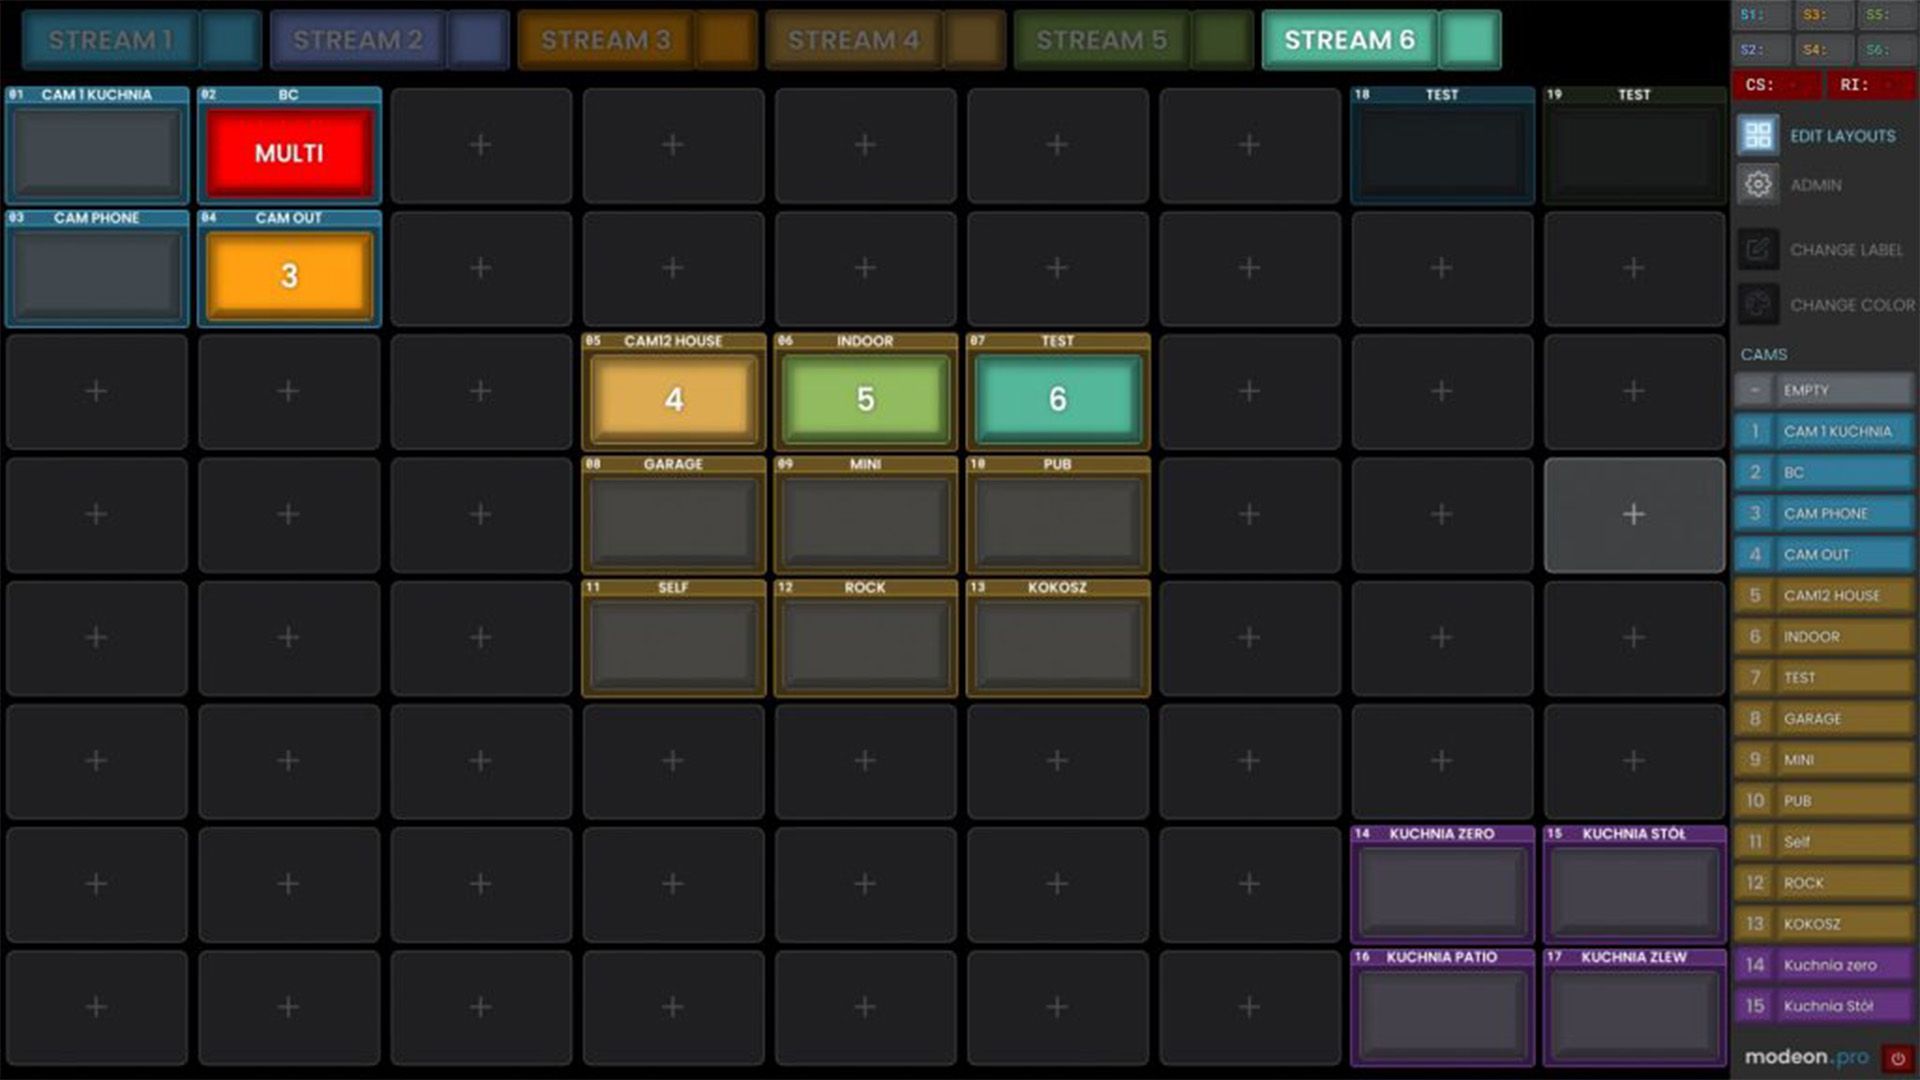Select the KUCHNIA PATIO tile button
This screenshot has width=1920, height=1080.
click(1441, 1014)
